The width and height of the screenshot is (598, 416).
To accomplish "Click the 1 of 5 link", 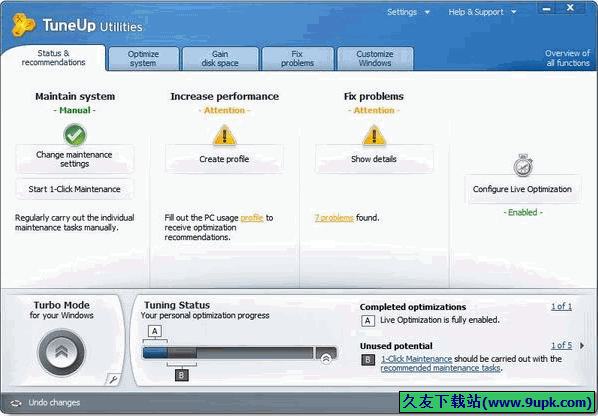I will tap(561, 345).
